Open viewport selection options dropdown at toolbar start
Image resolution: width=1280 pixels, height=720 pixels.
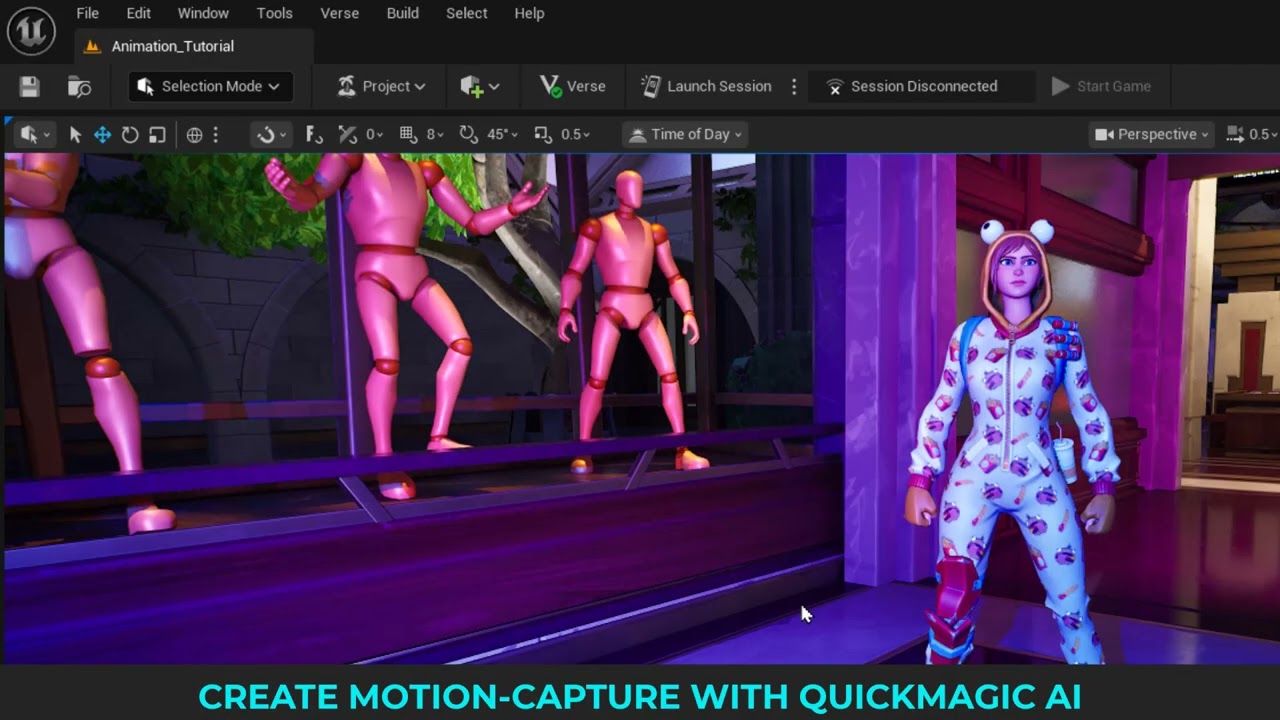click(x=34, y=135)
